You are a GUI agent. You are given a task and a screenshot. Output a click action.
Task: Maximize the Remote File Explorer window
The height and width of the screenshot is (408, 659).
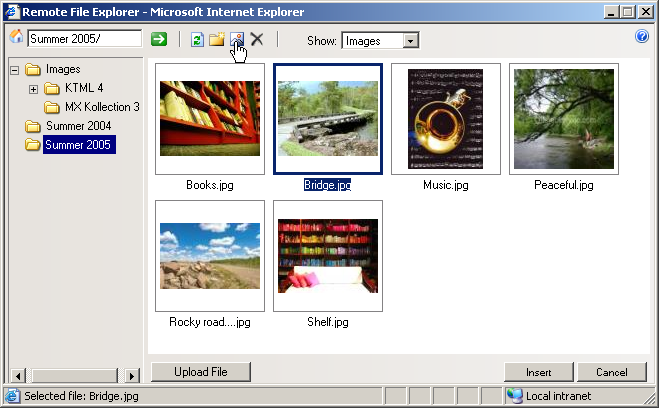pos(627,12)
